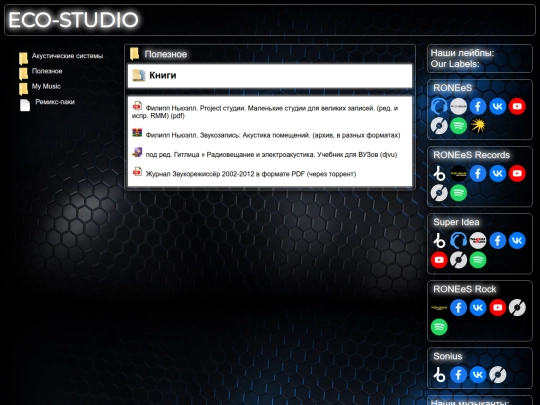
Task: Open RONEeS Records YouTube channel
Action: pos(517,174)
